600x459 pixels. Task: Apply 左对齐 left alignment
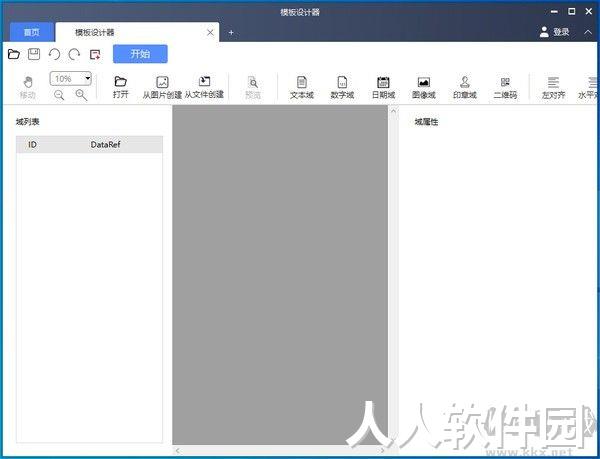[553, 88]
